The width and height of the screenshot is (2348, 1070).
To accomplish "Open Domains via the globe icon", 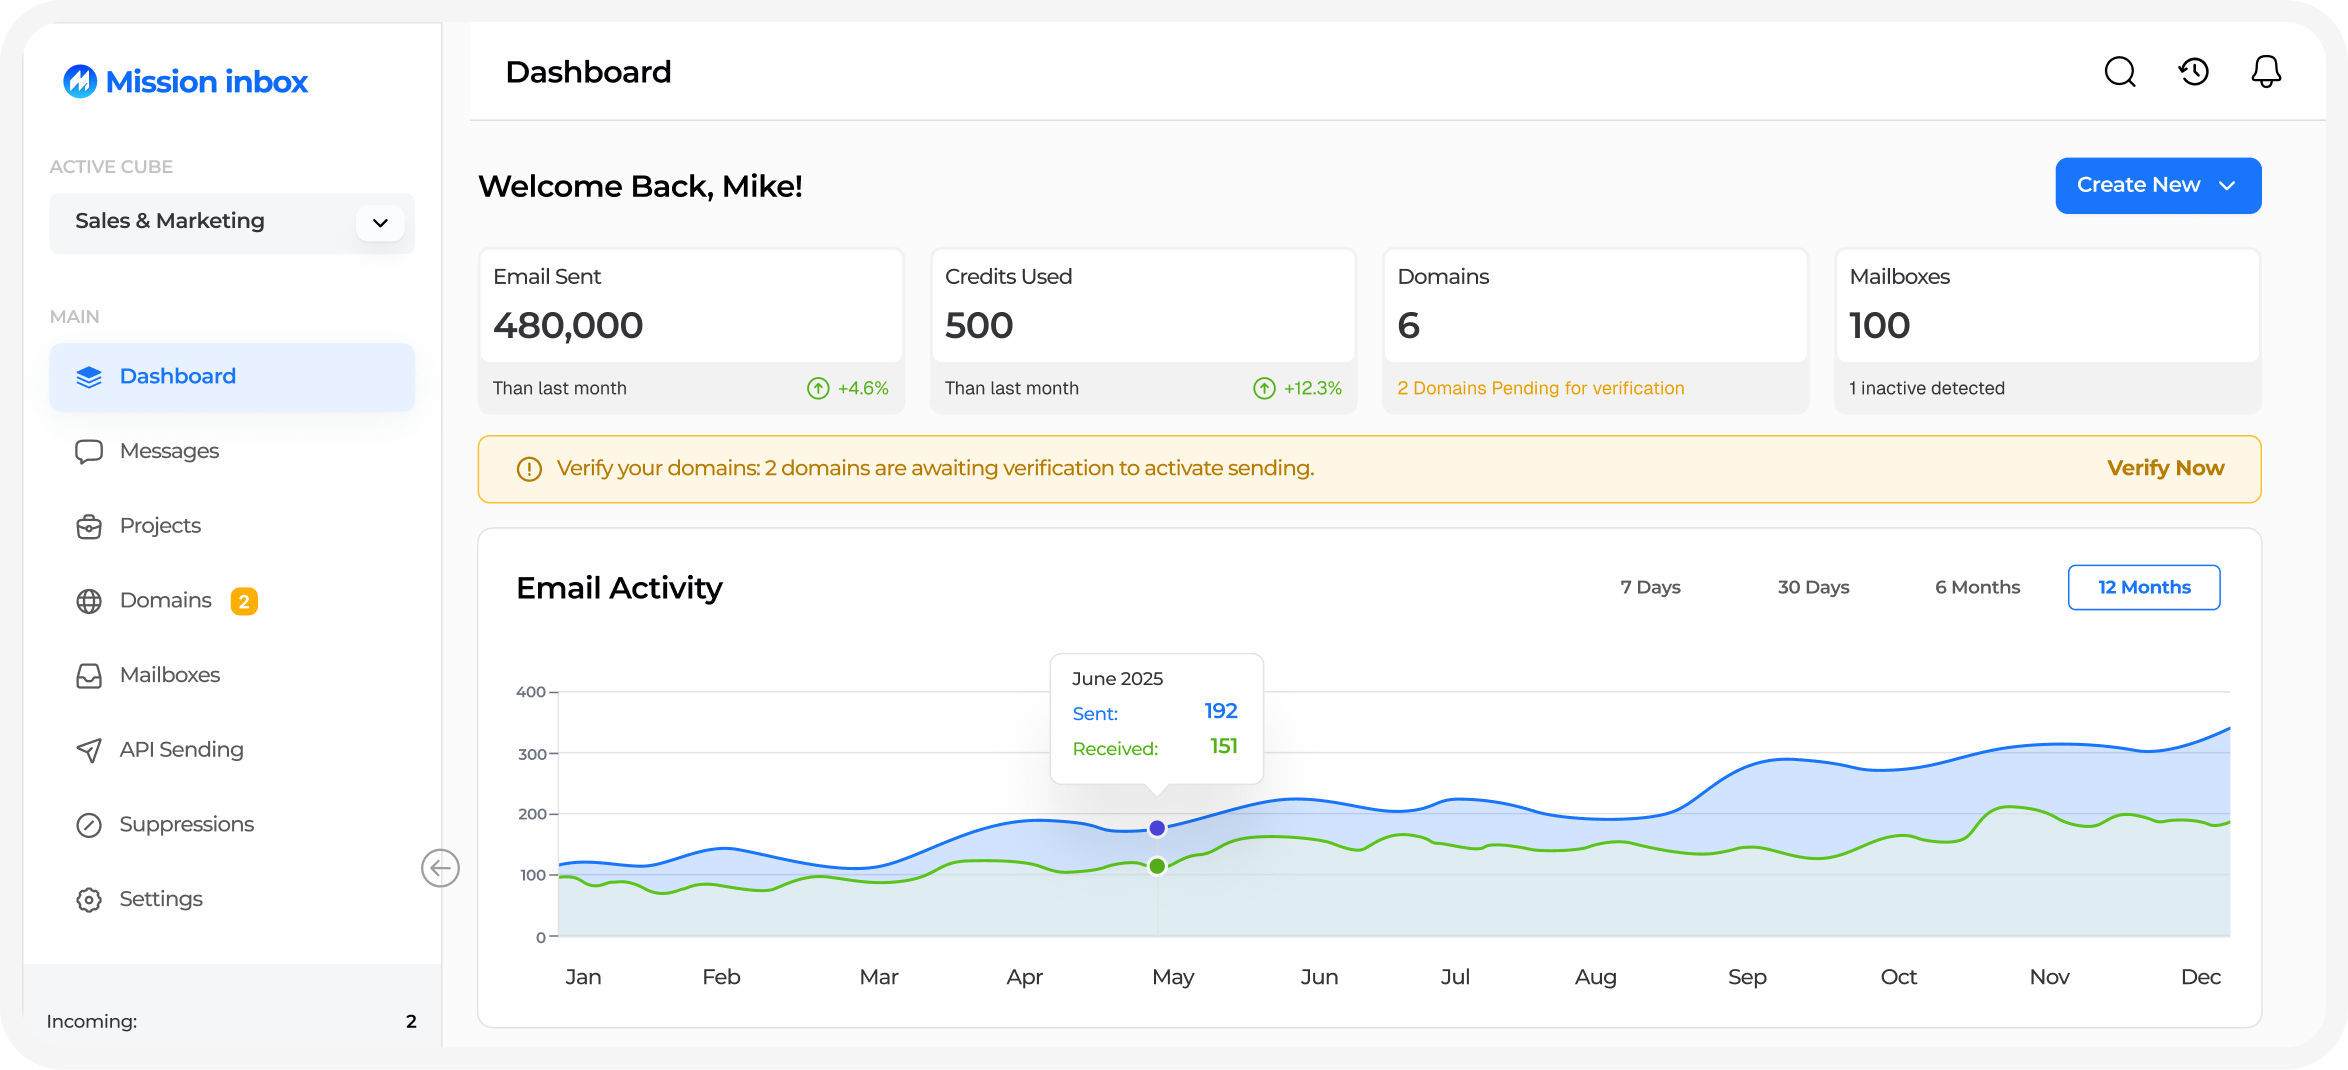I will (90, 600).
